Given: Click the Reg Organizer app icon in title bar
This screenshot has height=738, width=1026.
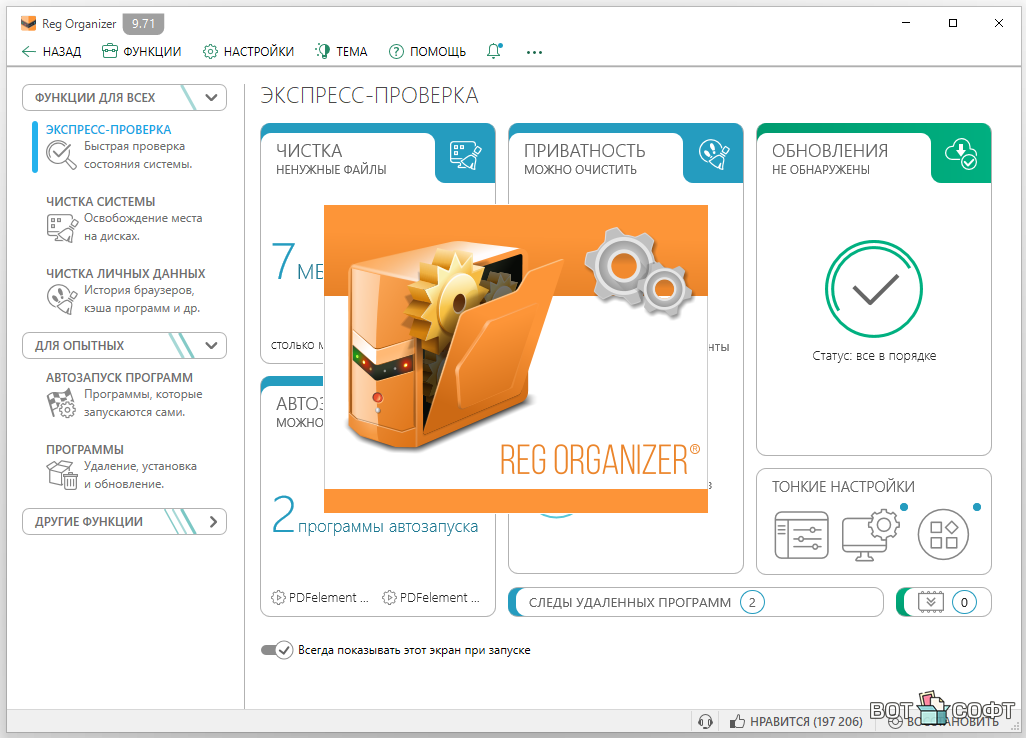Looking at the screenshot, I should point(28,24).
